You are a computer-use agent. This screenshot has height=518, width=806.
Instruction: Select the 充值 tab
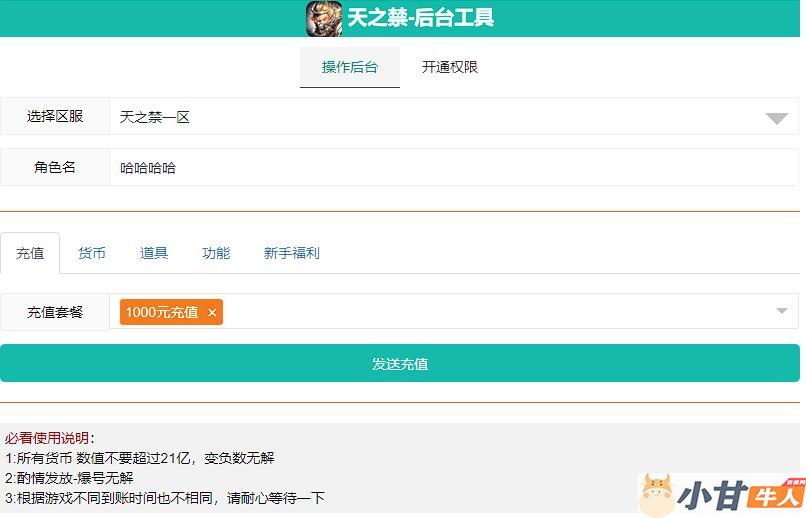[x=30, y=253]
